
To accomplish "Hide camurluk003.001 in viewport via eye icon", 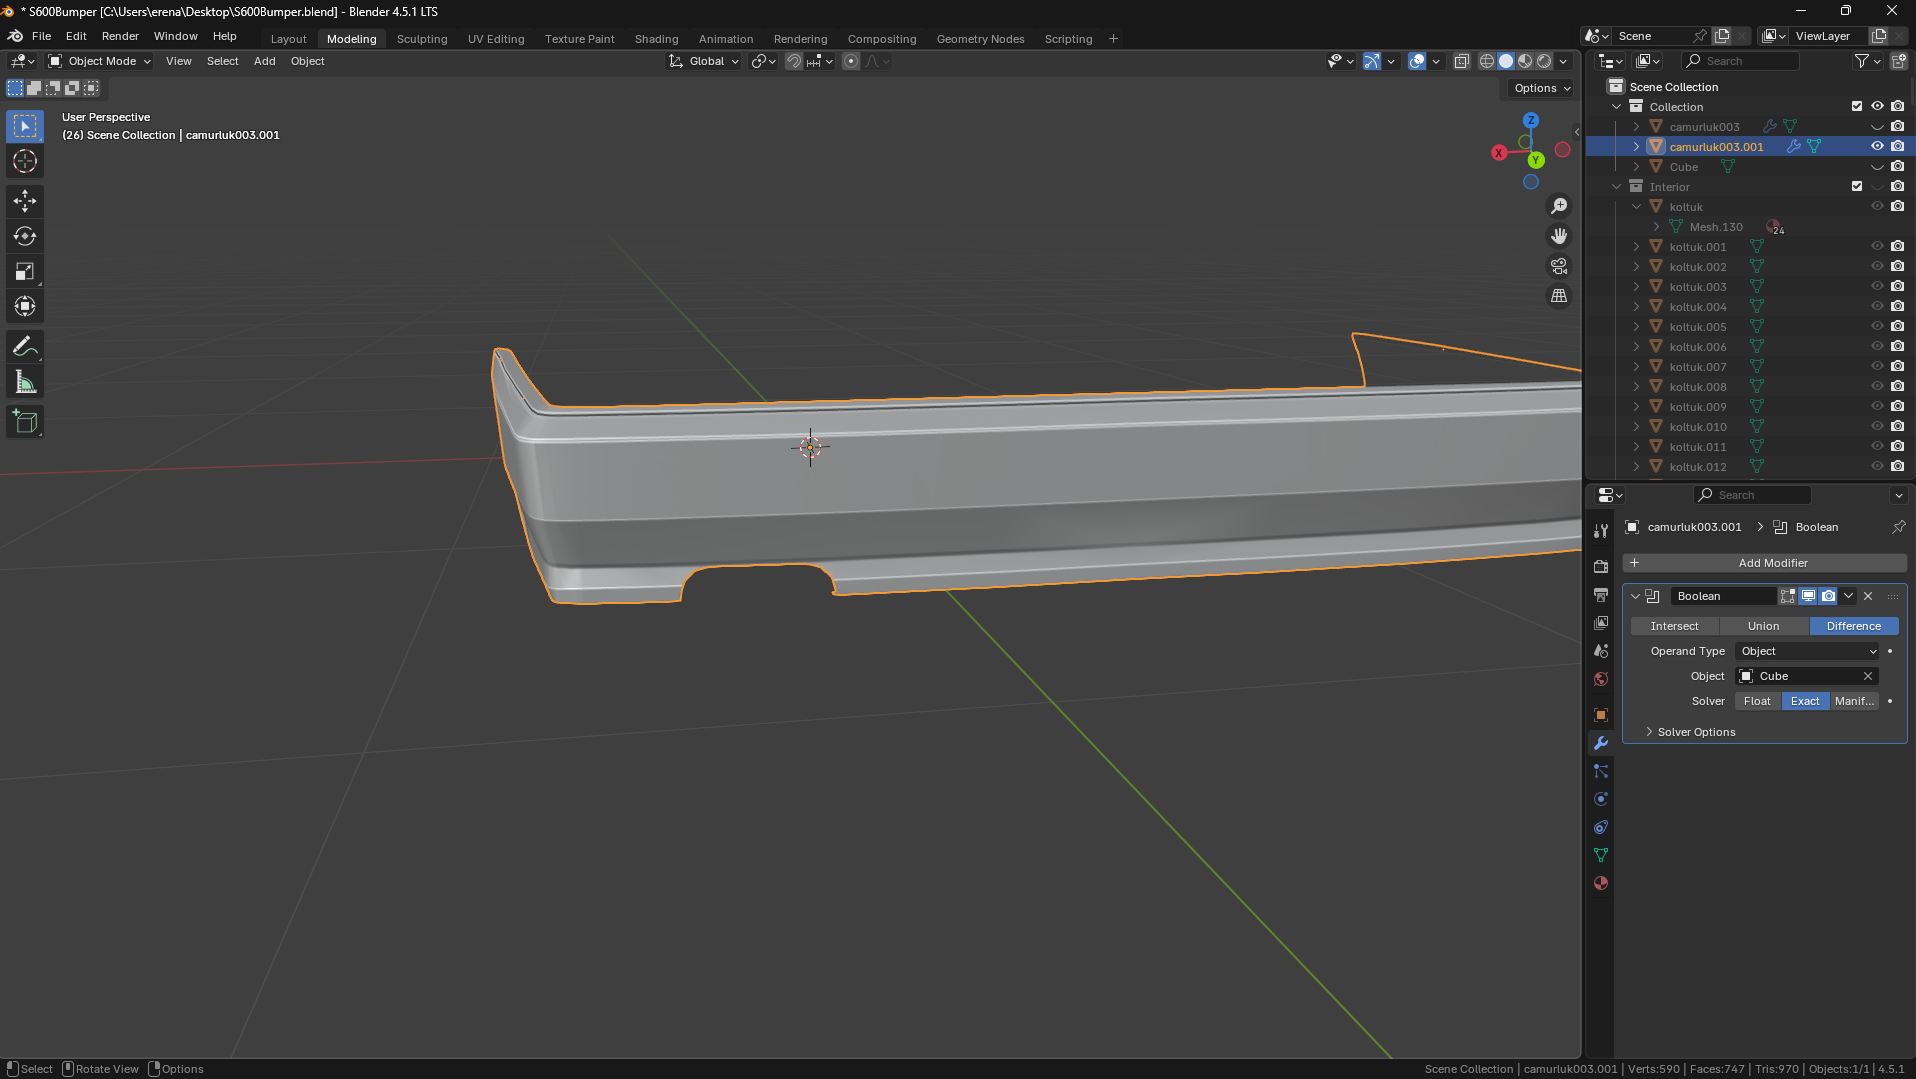I will click(1877, 146).
